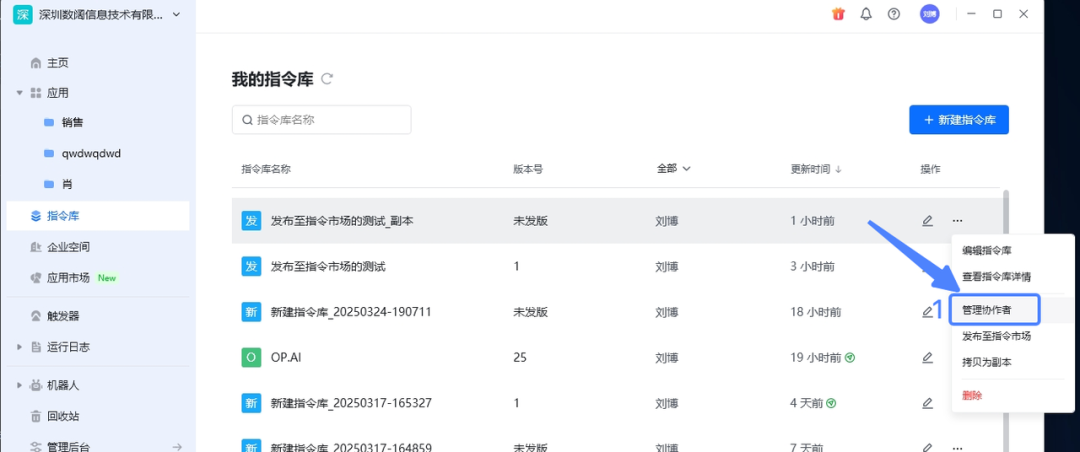1080x452 pixels.
Task: Open the three-dot menu for 发布至指令市场的测试_副本
Action: [957, 220]
